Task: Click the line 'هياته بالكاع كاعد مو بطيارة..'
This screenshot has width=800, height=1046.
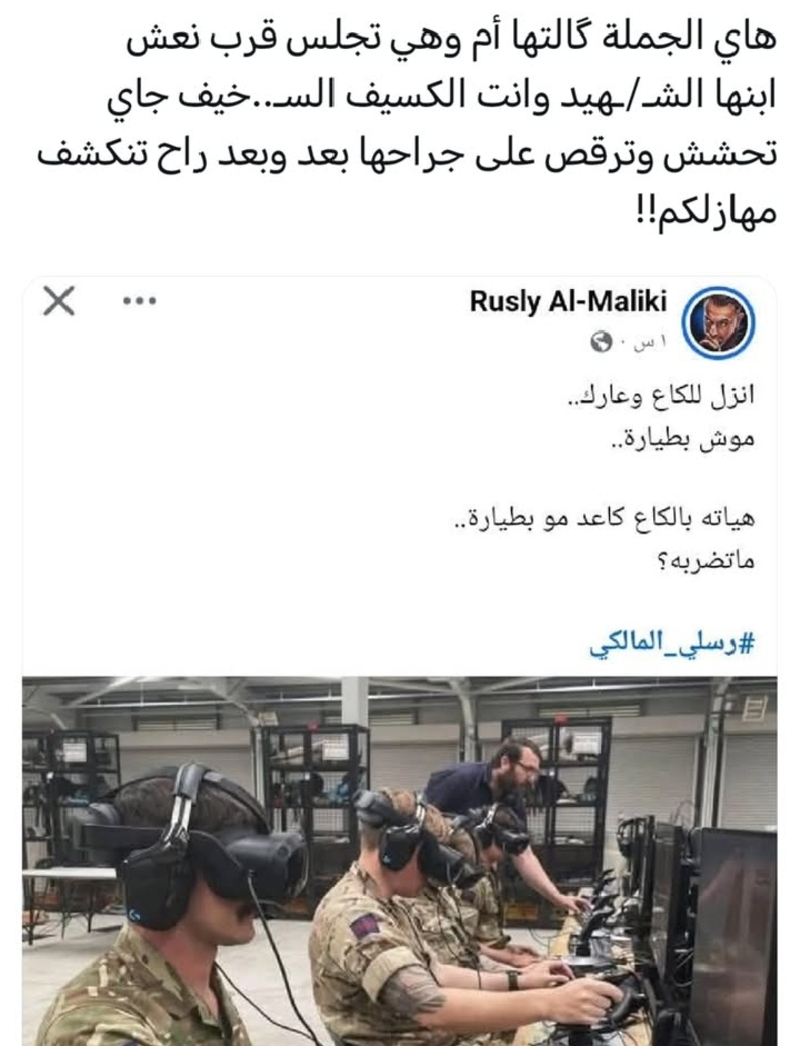Action: (604, 518)
